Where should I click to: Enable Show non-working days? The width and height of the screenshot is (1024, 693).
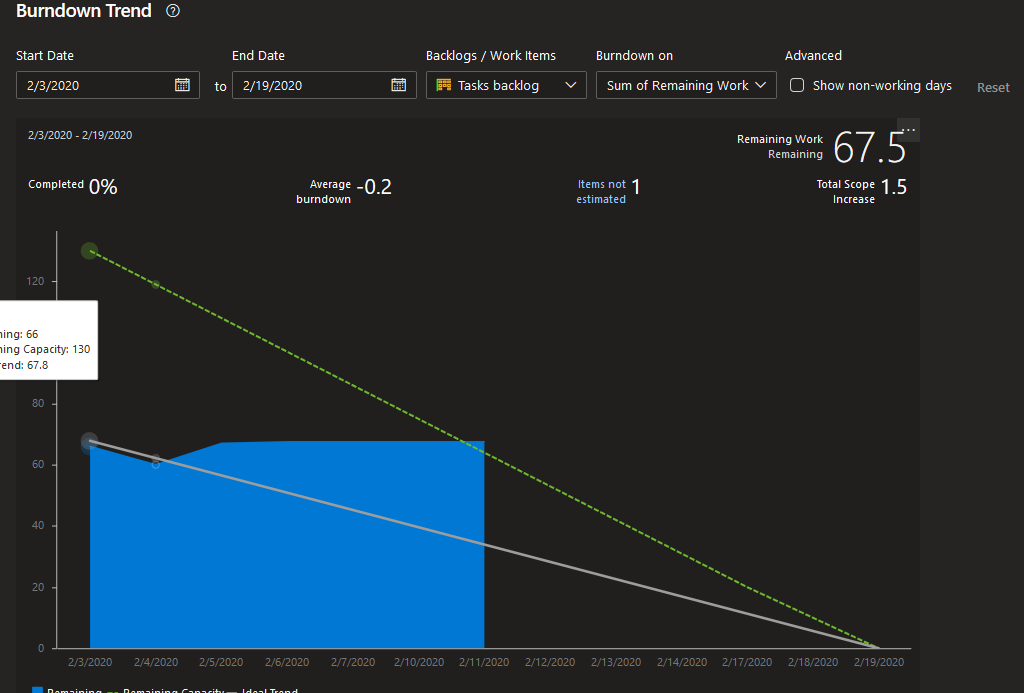point(796,86)
